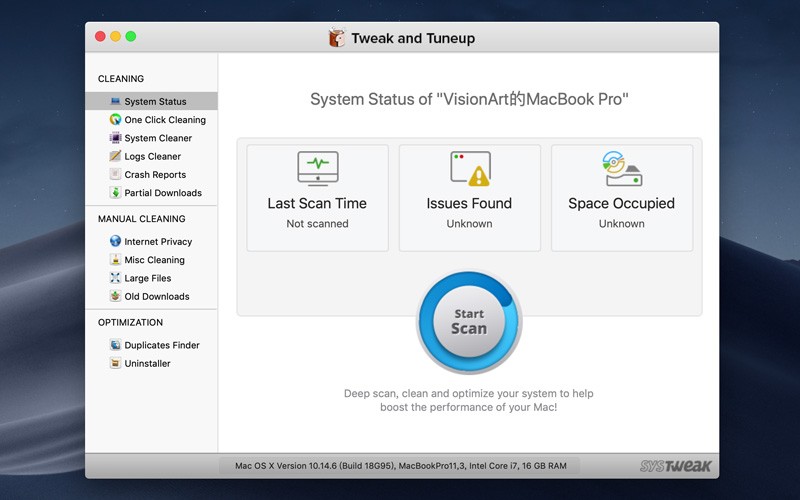Click the Last Scan Time card
This screenshot has height=500, width=800.
pos(317,198)
